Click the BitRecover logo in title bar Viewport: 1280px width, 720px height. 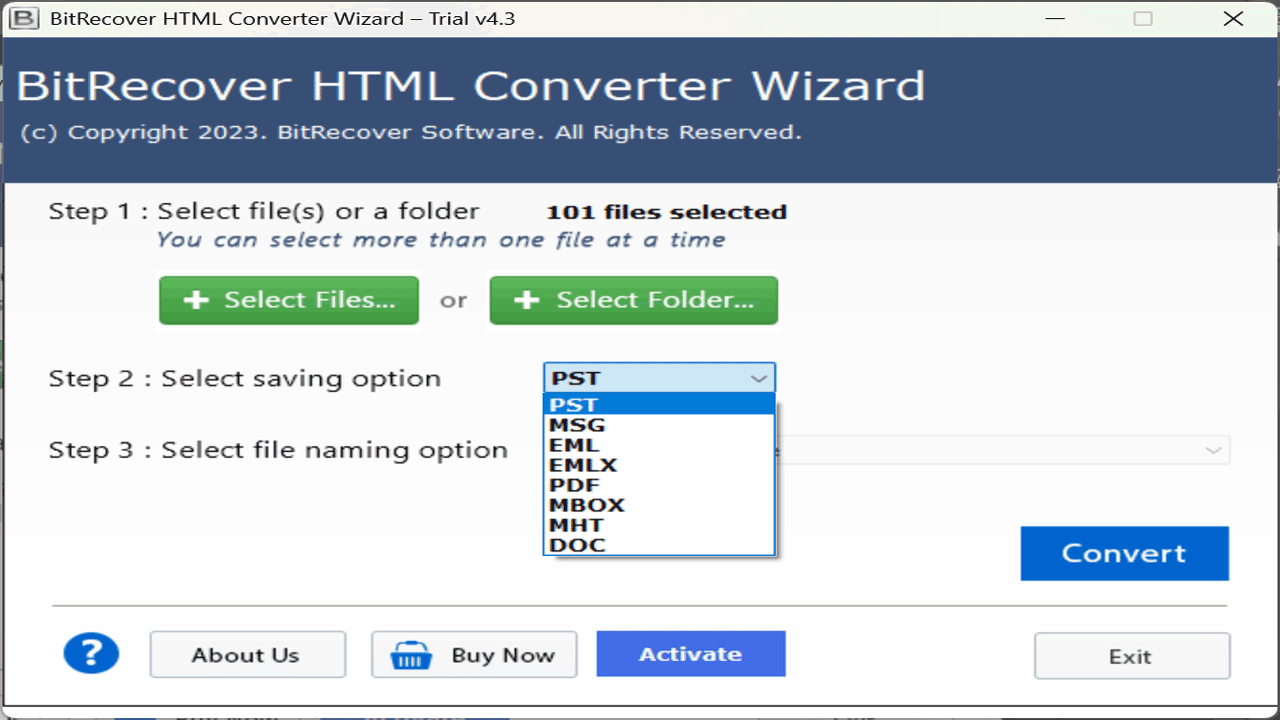(x=23, y=19)
